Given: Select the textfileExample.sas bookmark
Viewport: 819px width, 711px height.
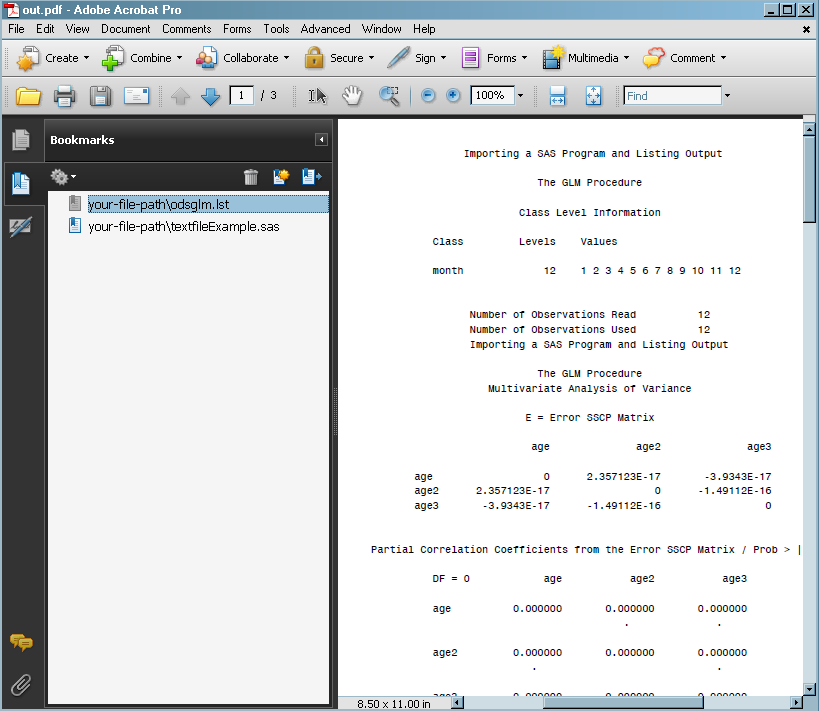Looking at the screenshot, I should coord(183,226).
